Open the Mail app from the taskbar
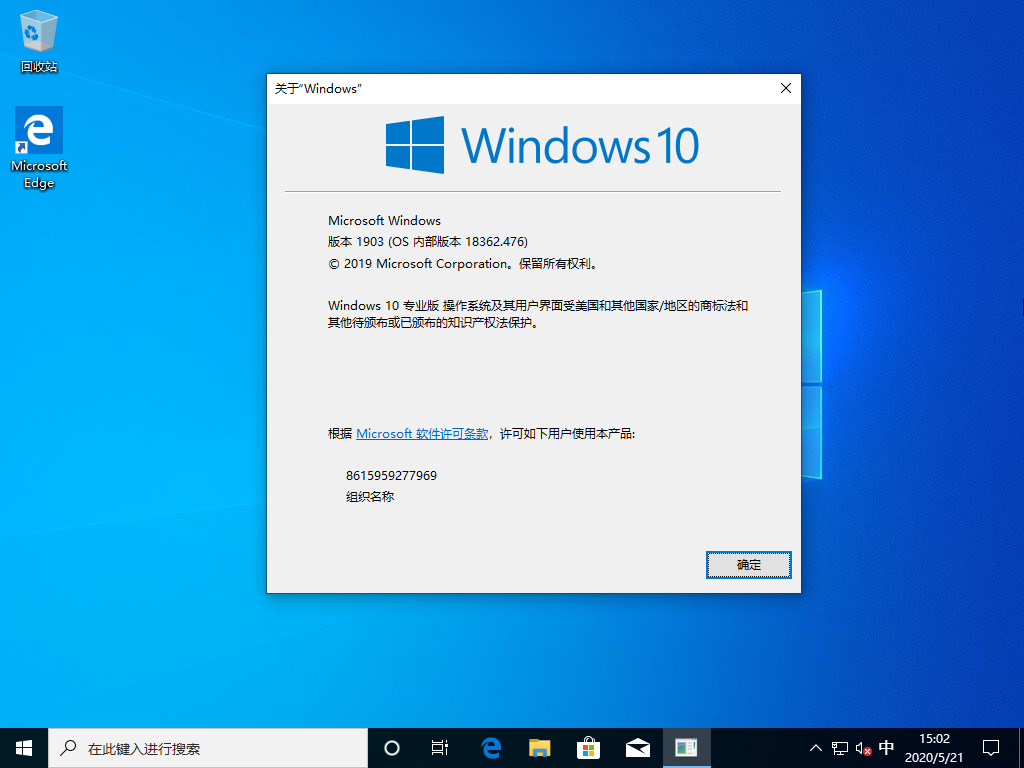This screenshot has height=768, width=1024. (637, 747)
